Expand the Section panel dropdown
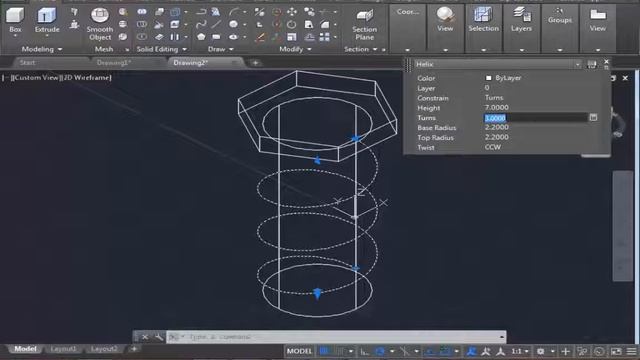This screenshot has height=360, width=640. [375, 49]
